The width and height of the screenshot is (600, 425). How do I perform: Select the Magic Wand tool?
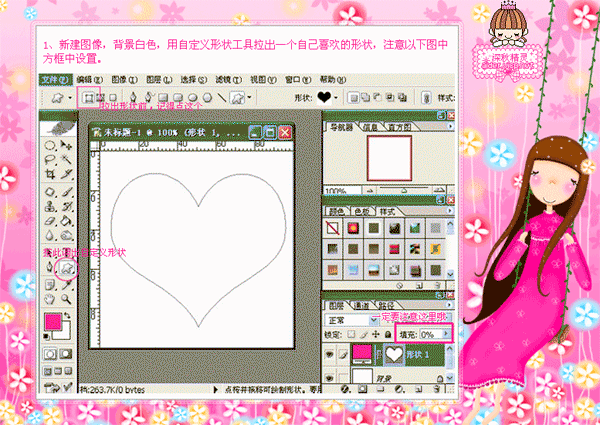point(67,160)
